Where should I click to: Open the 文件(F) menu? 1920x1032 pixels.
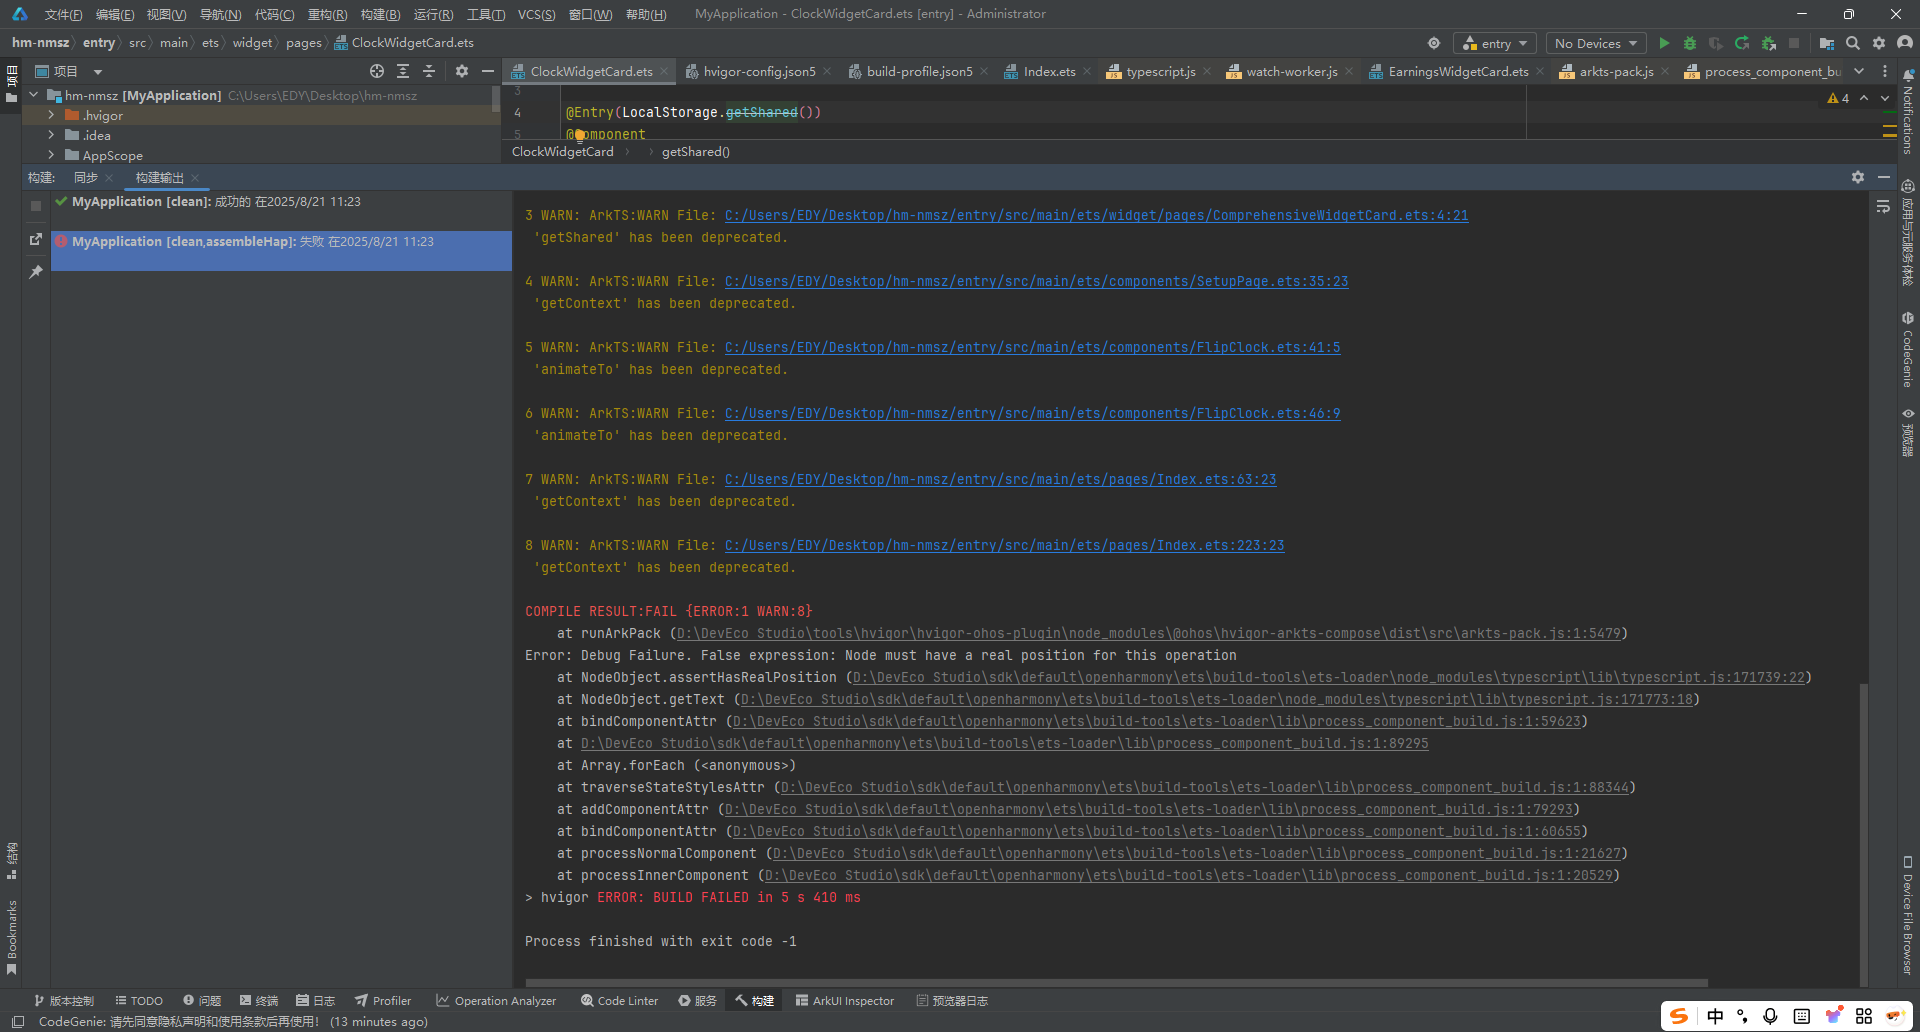[63, 14]
